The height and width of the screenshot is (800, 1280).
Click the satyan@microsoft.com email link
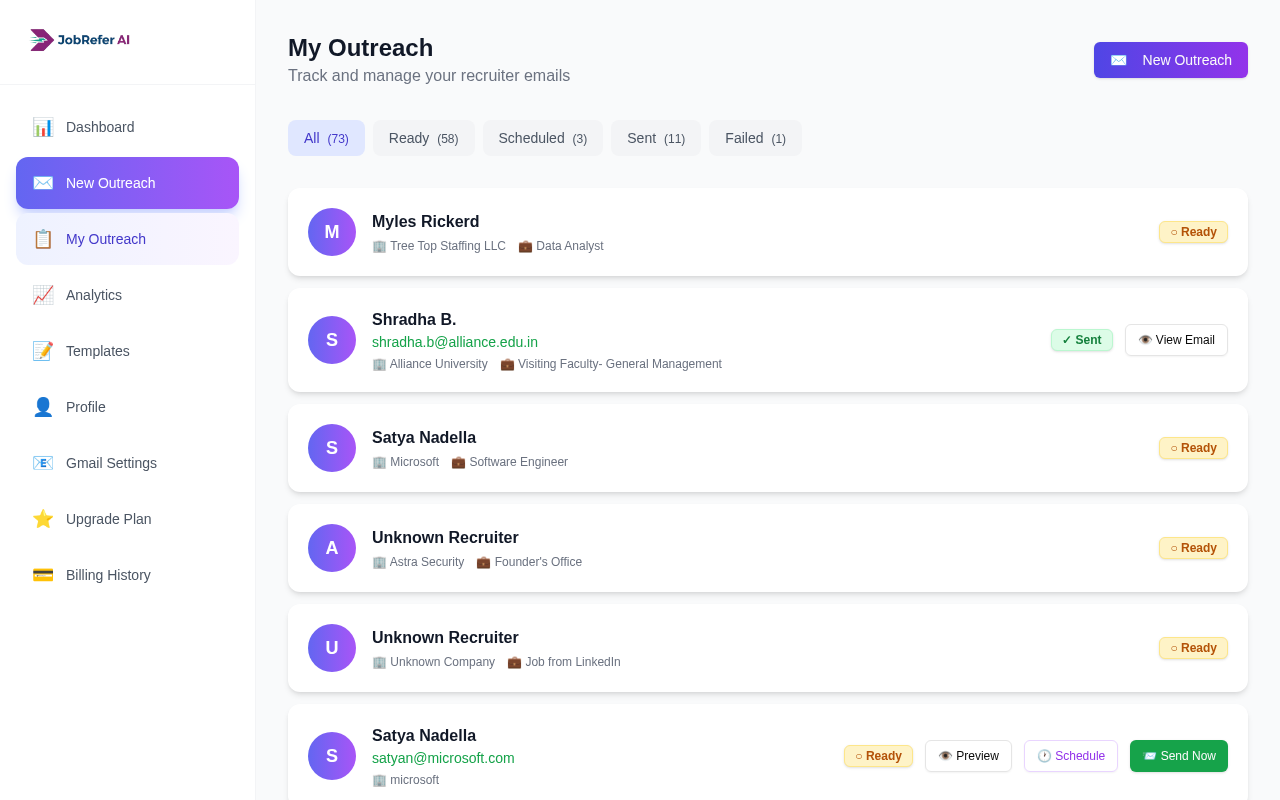[443, 758]
